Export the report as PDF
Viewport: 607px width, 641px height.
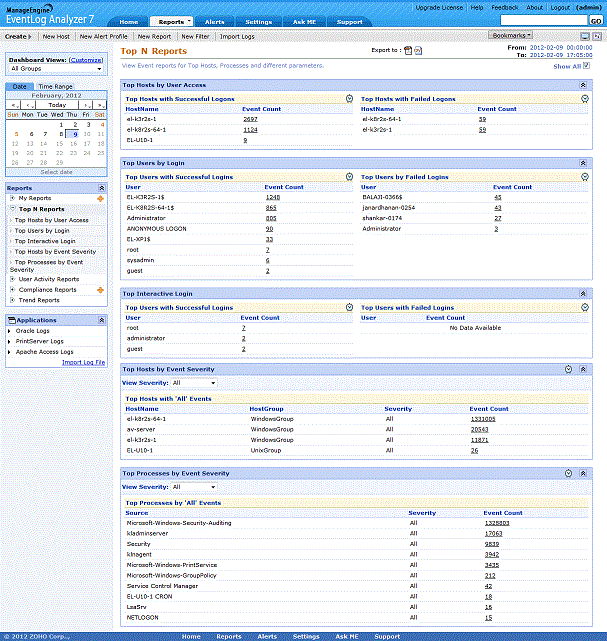408,50
